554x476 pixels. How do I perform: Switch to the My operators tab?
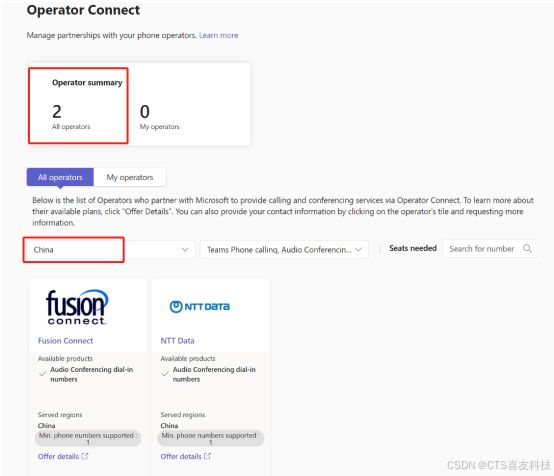[130, 177]
